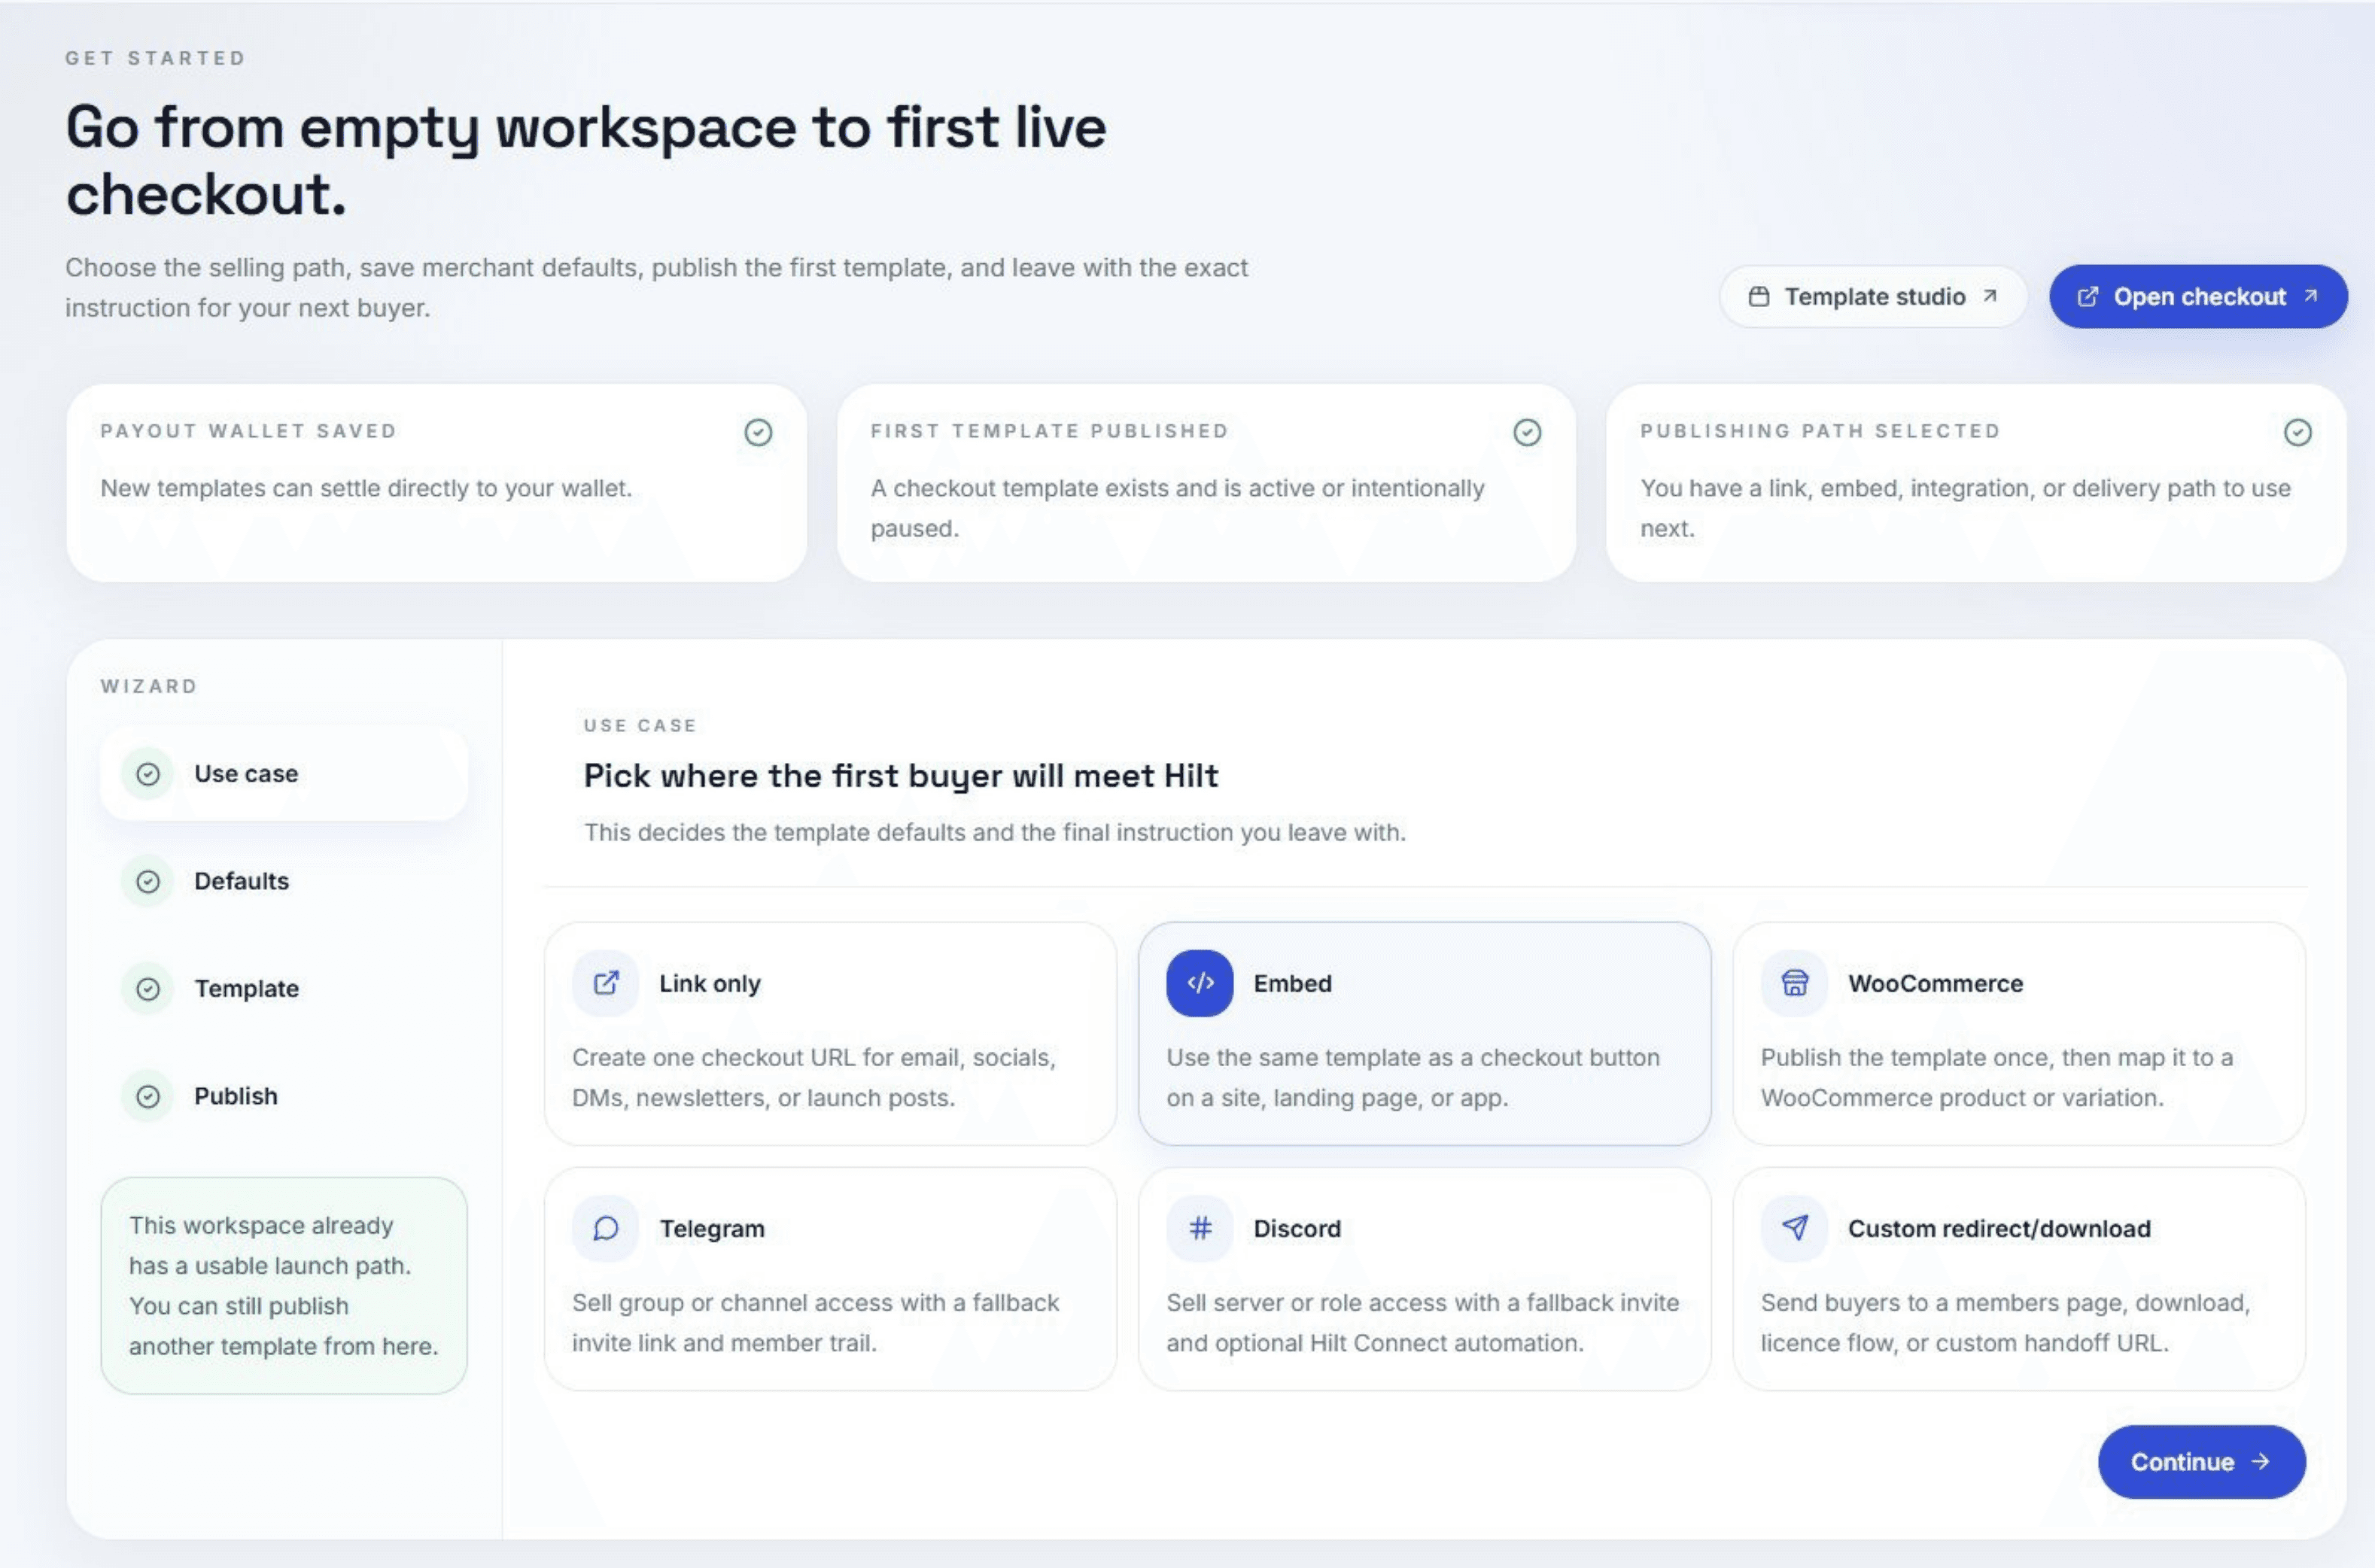Click the Link only external-link icon

point(605,983)
